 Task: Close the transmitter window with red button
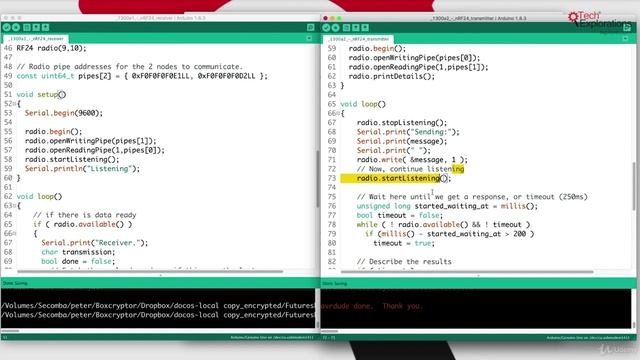coord(325,18)
